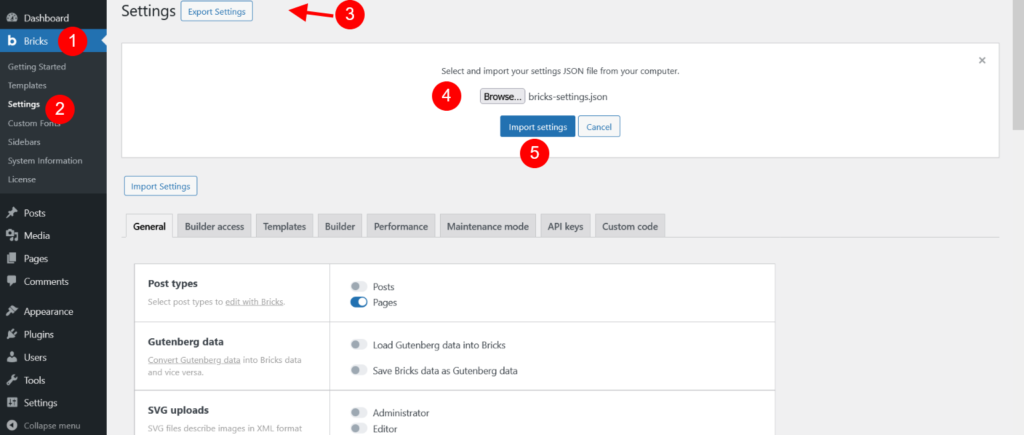Viewport: 1024px width, 435px height.
Task: Switch to the Builder tab
Action: click(x=340, y=227)
